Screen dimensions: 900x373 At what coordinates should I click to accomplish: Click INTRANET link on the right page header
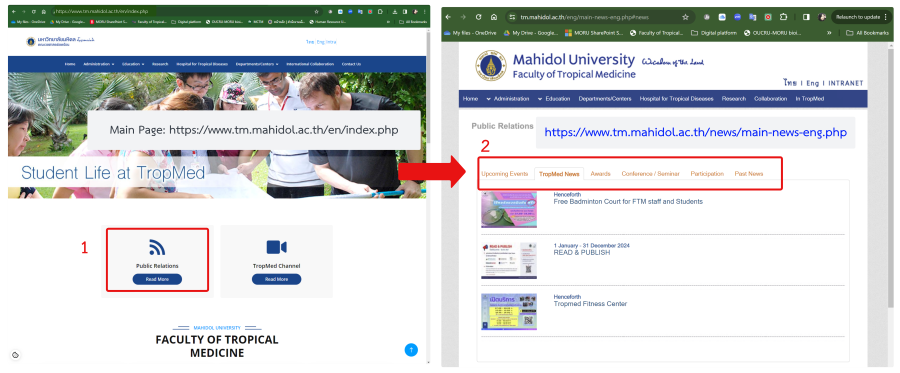[845, 83]
